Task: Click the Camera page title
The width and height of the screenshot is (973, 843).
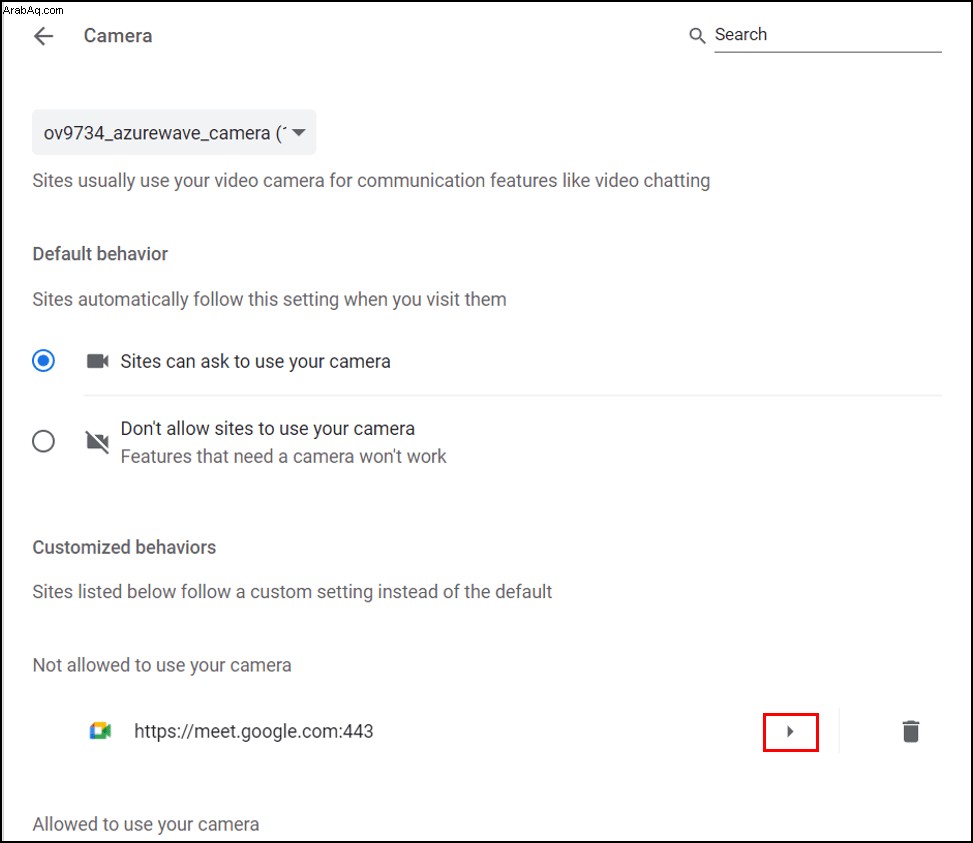Action: pyautogui.click(x=118, y=36)
